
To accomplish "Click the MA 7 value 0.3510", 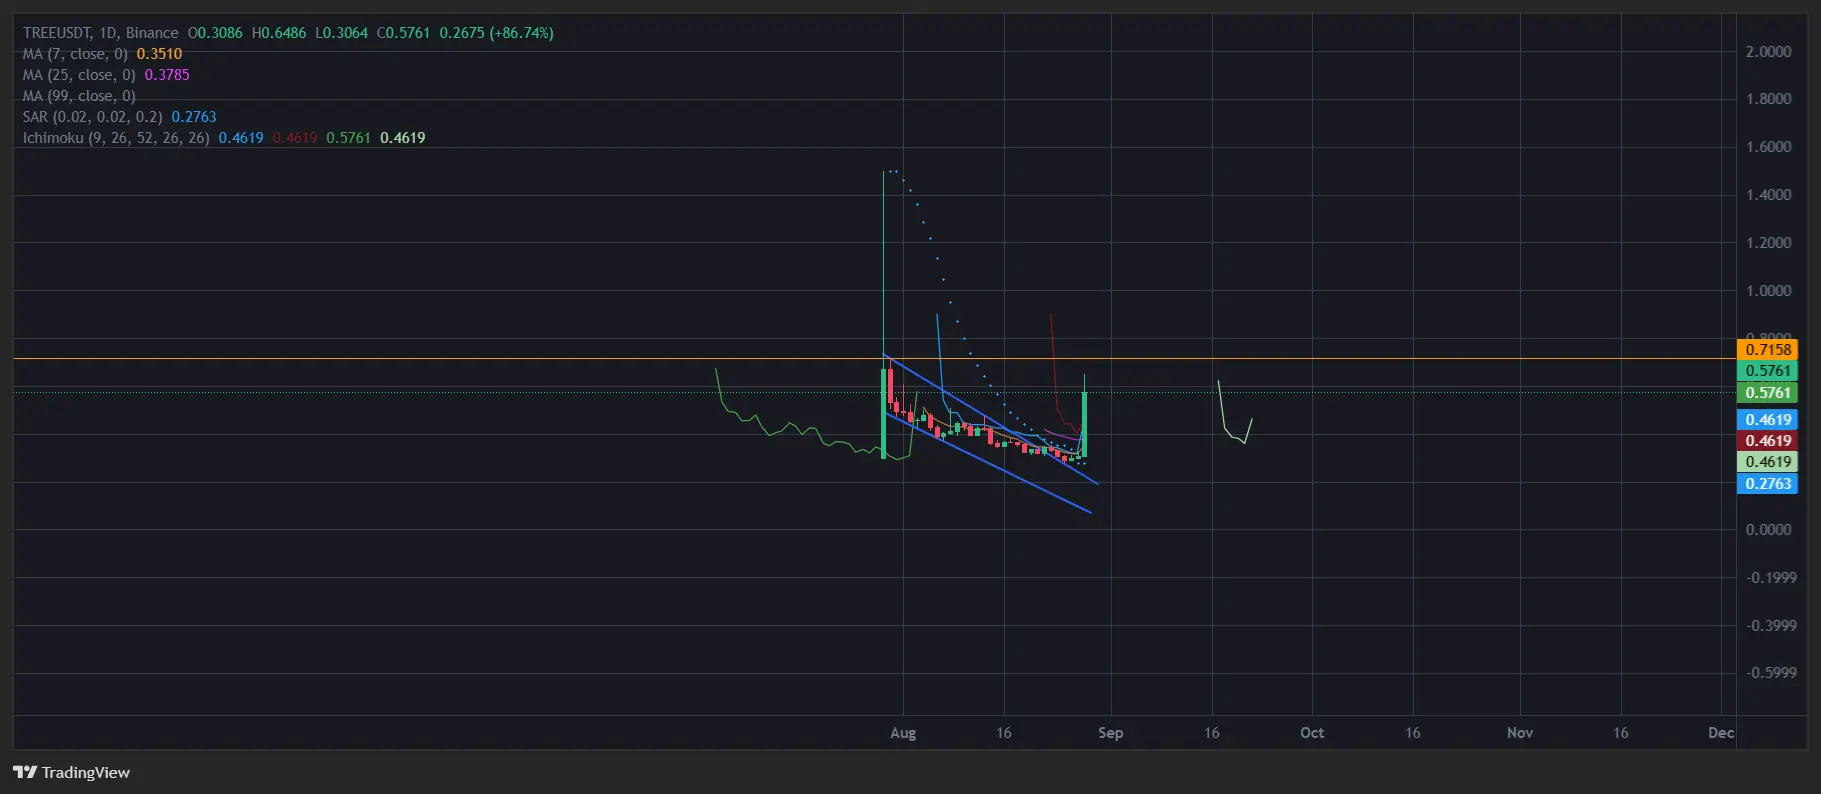I will 159,54.
